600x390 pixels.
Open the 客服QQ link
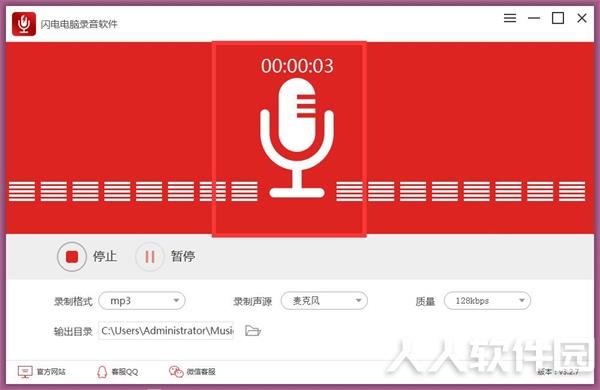(125, 372)
